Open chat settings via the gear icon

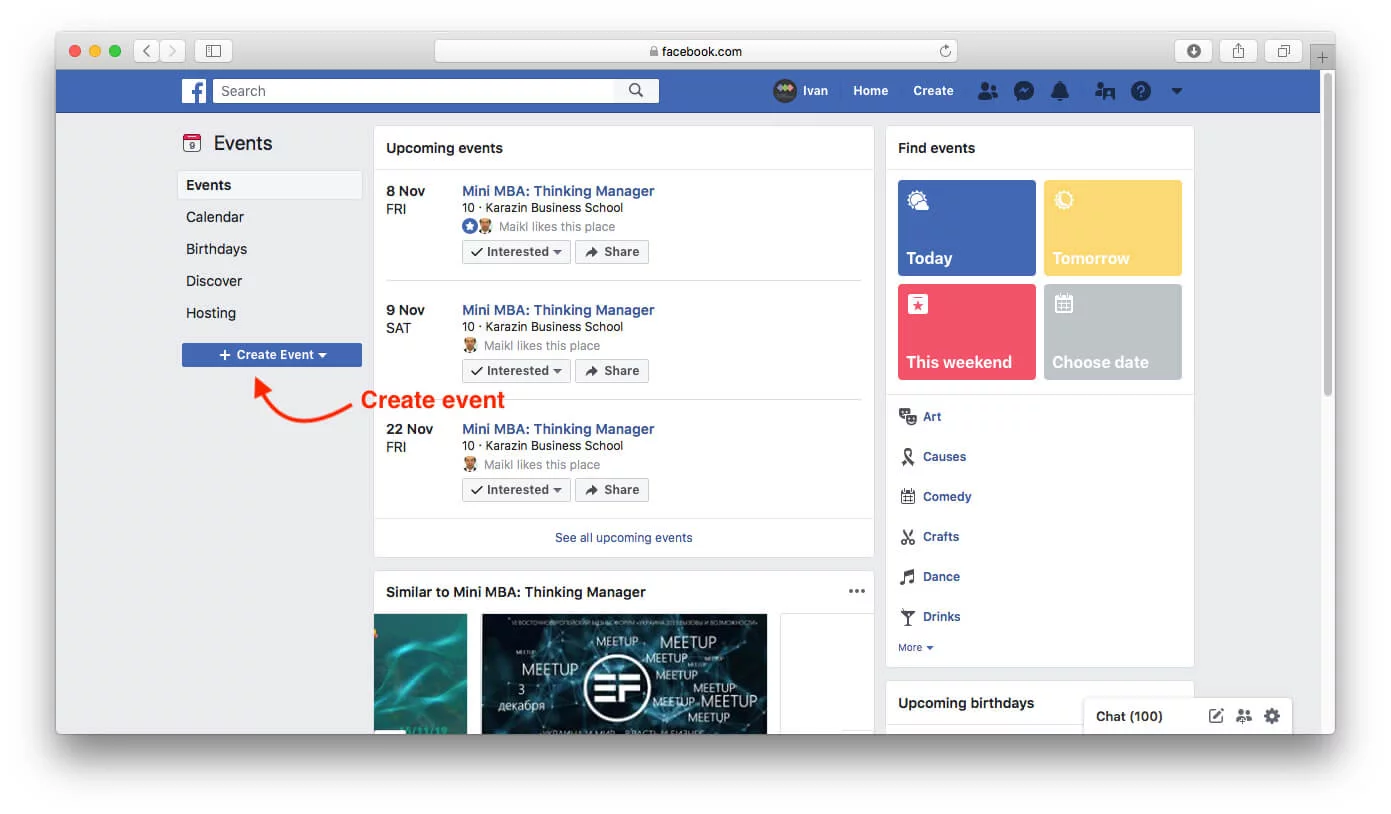(x=1271, y=716)
